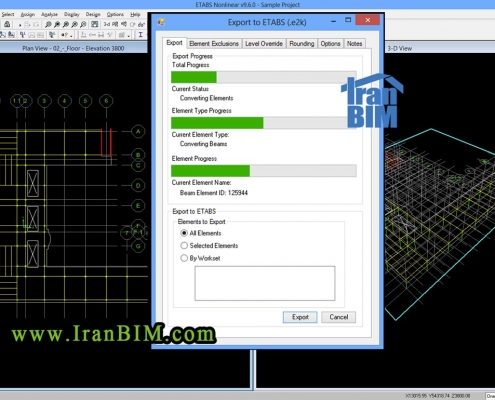495x400 pixels.
Task: Open the Help menu
Action: coord(135,14)
